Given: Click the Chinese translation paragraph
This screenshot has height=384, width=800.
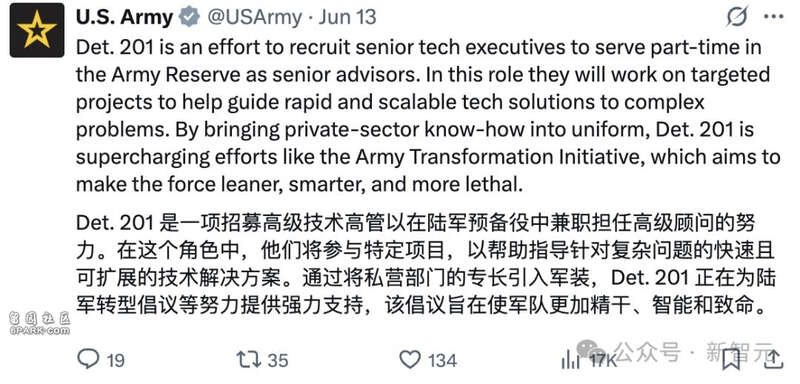Looking at the screenshot, I should coord(426,265).
